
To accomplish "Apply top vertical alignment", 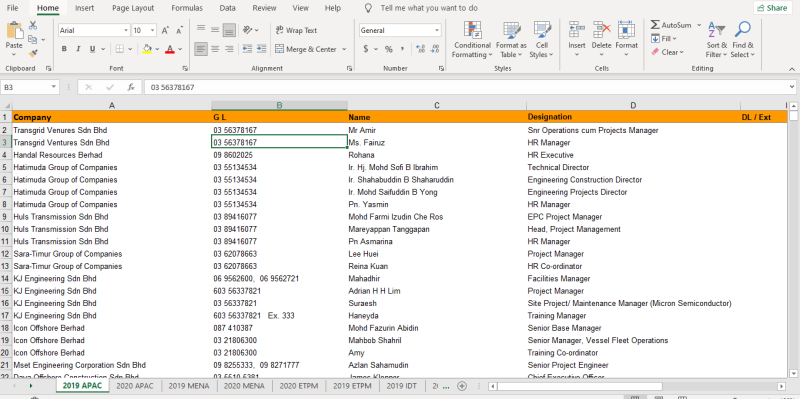I will [201, 29].
